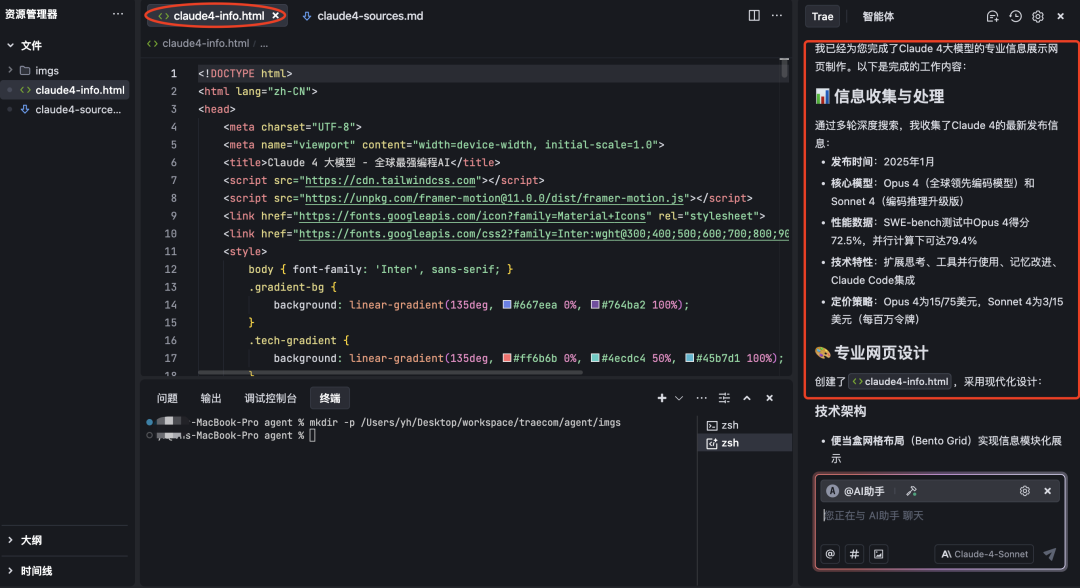The width and height of the screenshot is (1080, 588).
Task: Focus chat input field for AI助手
Action: pos(939,516)
